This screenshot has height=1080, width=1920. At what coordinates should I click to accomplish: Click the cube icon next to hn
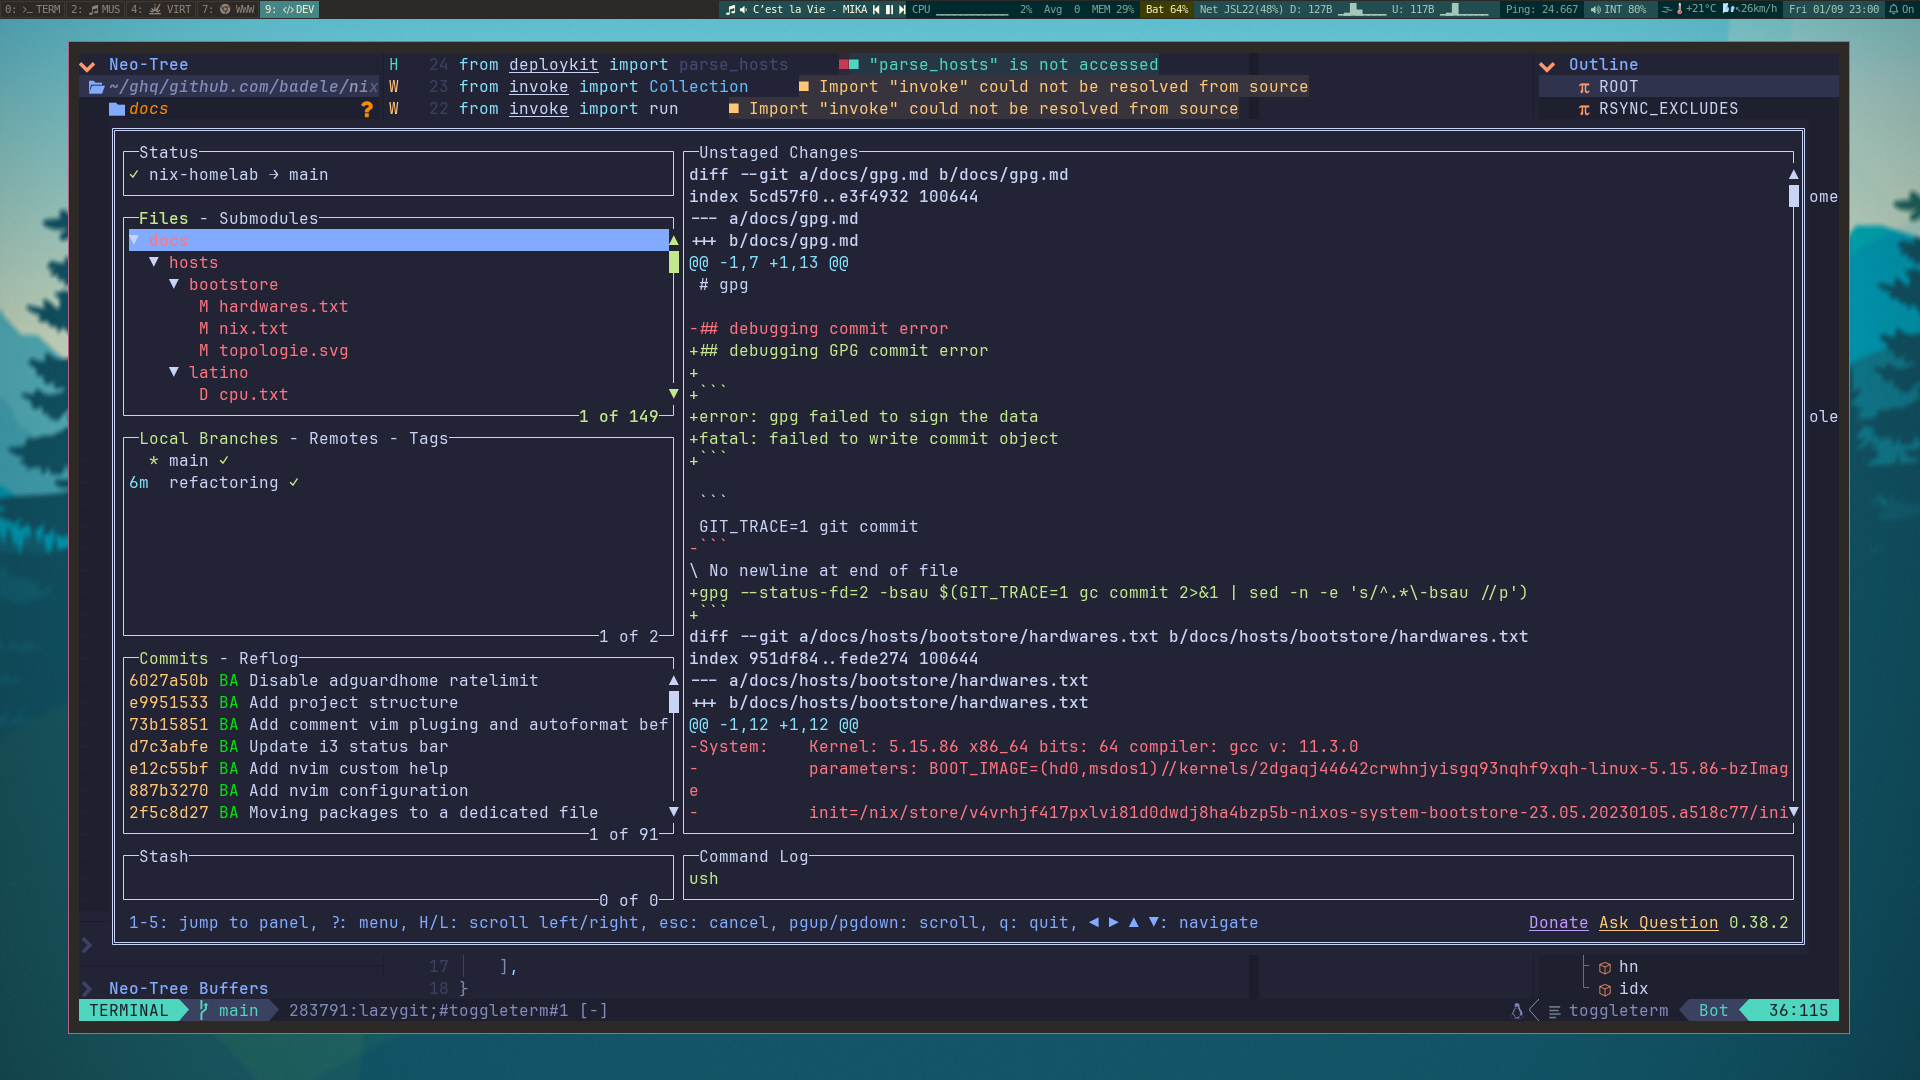pos(1605,968)
